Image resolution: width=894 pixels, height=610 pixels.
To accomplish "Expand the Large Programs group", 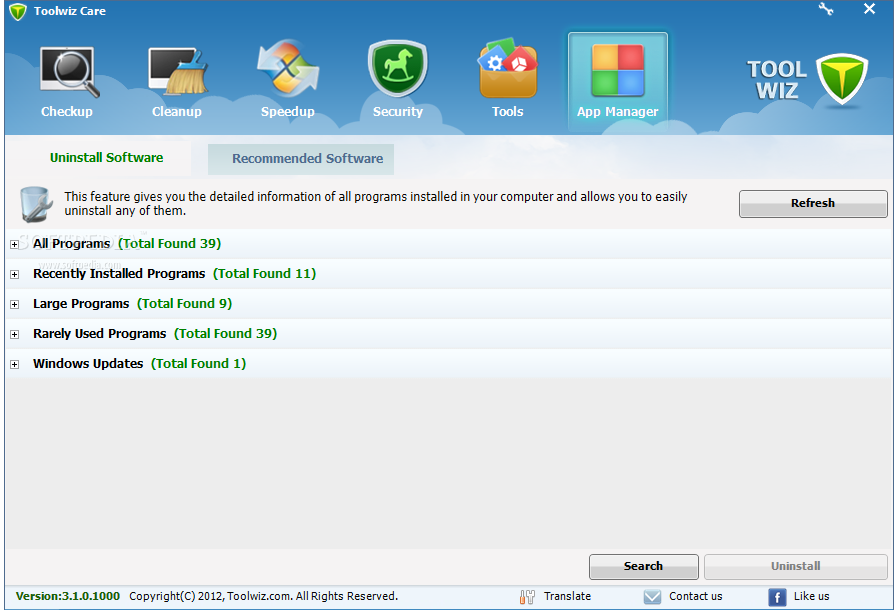I will [14, 304].
